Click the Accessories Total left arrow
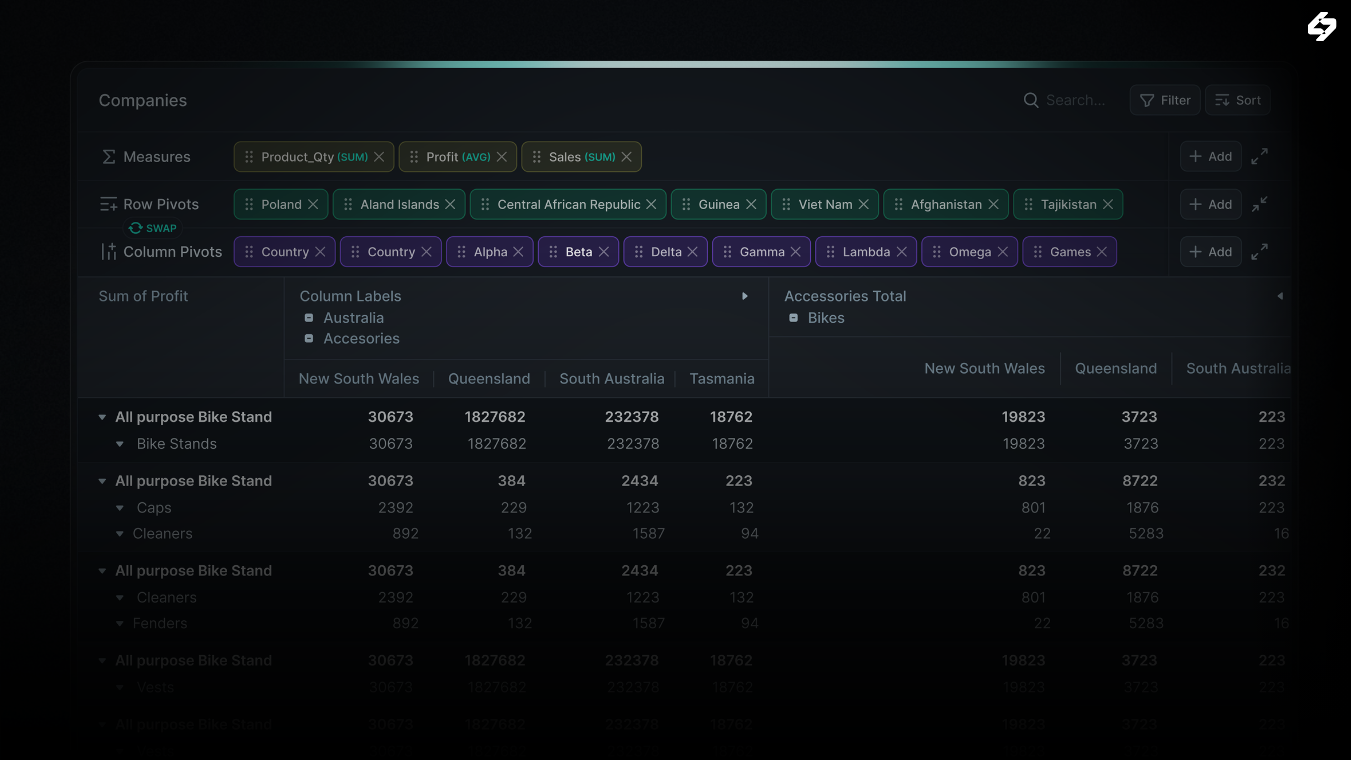Screen dimensions: 1351x760 (1280, 296)
